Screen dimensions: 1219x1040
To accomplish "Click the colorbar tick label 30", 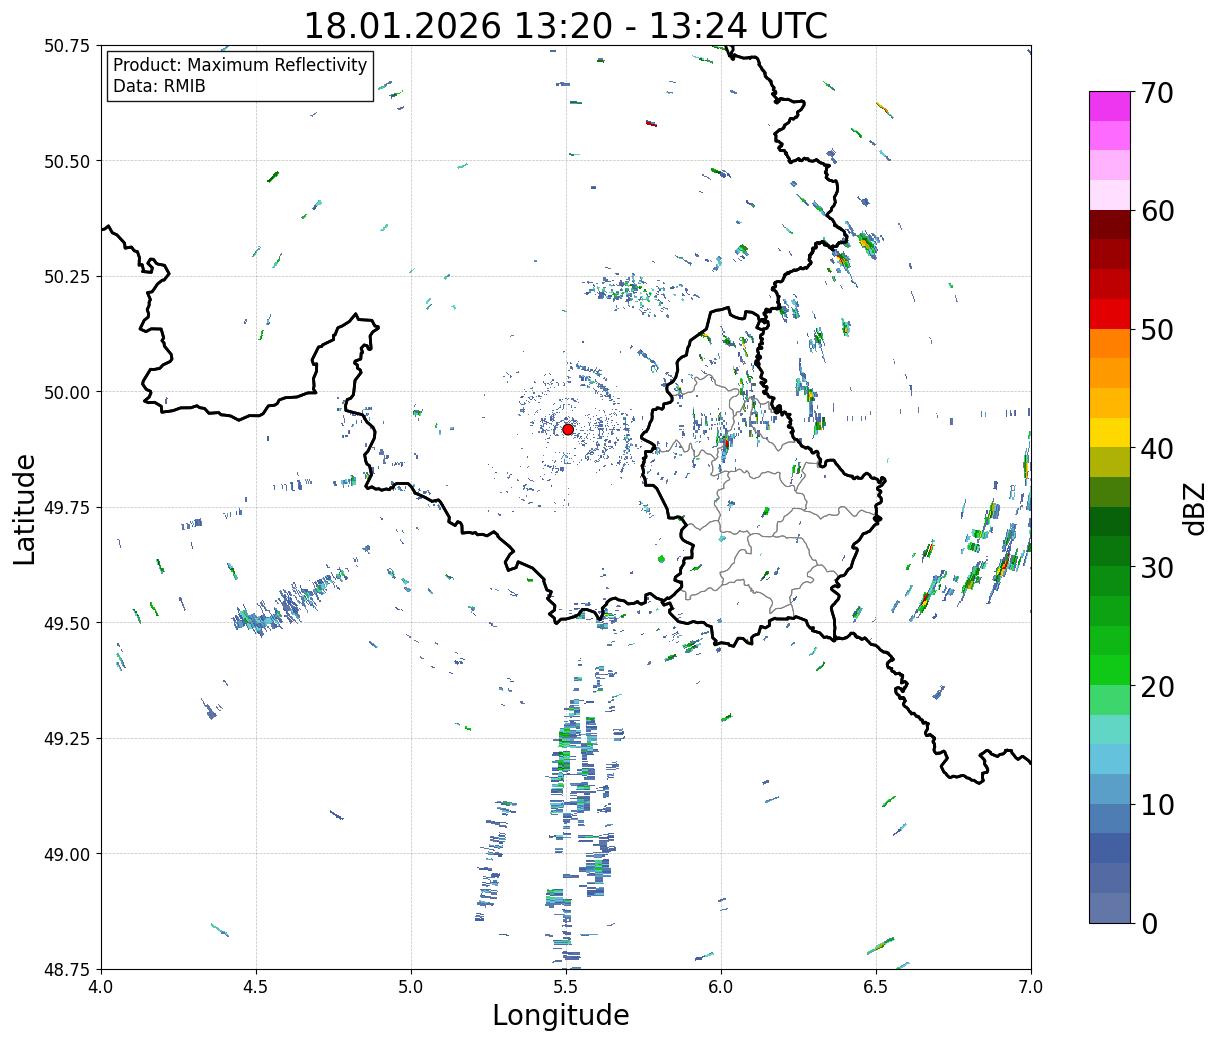I will coord(1157,567).
